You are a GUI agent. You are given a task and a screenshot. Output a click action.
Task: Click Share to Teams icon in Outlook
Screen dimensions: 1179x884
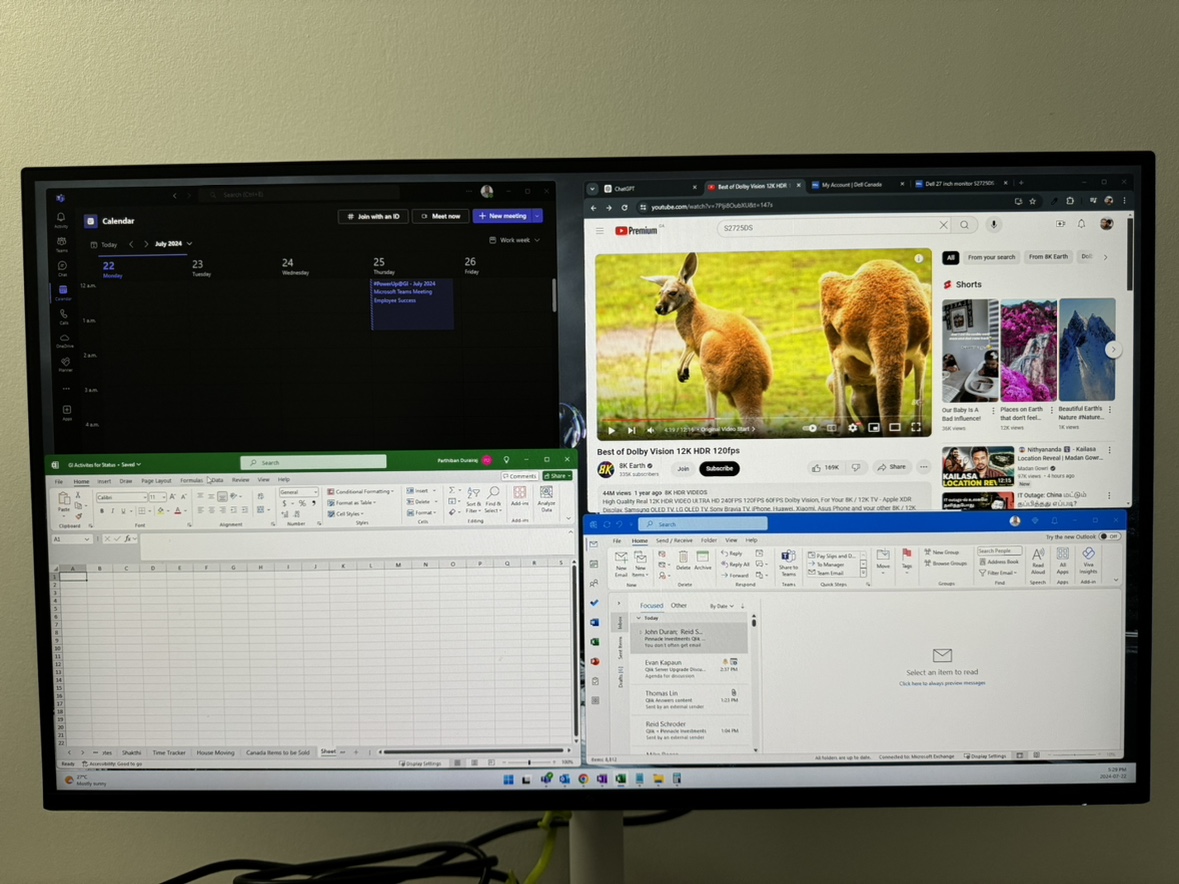[x=788, y=562]
